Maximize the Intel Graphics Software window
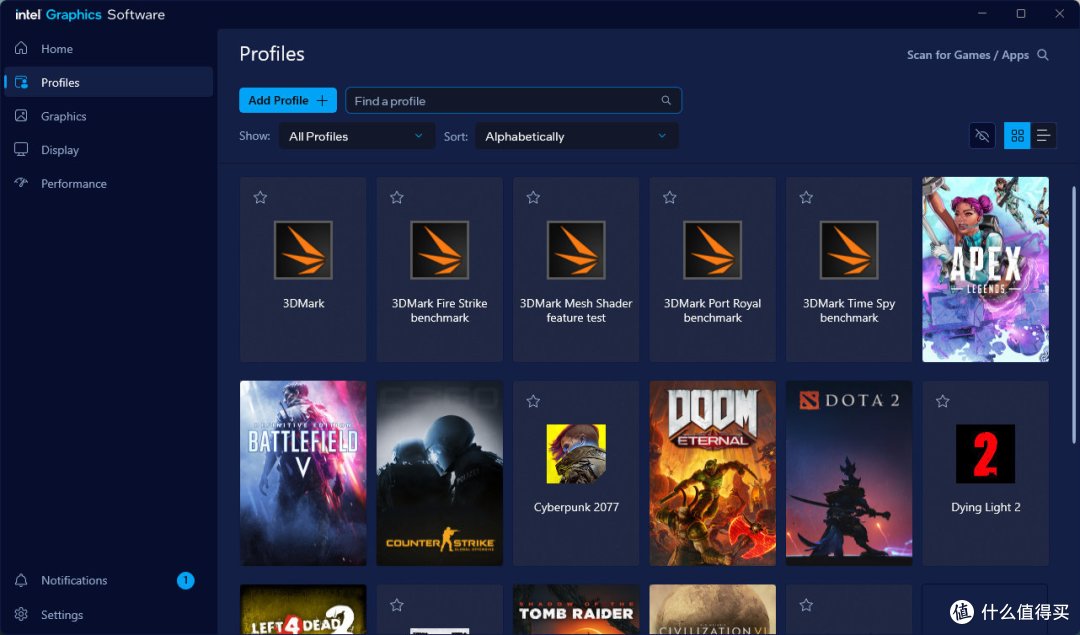 (x=1021, y=14)
